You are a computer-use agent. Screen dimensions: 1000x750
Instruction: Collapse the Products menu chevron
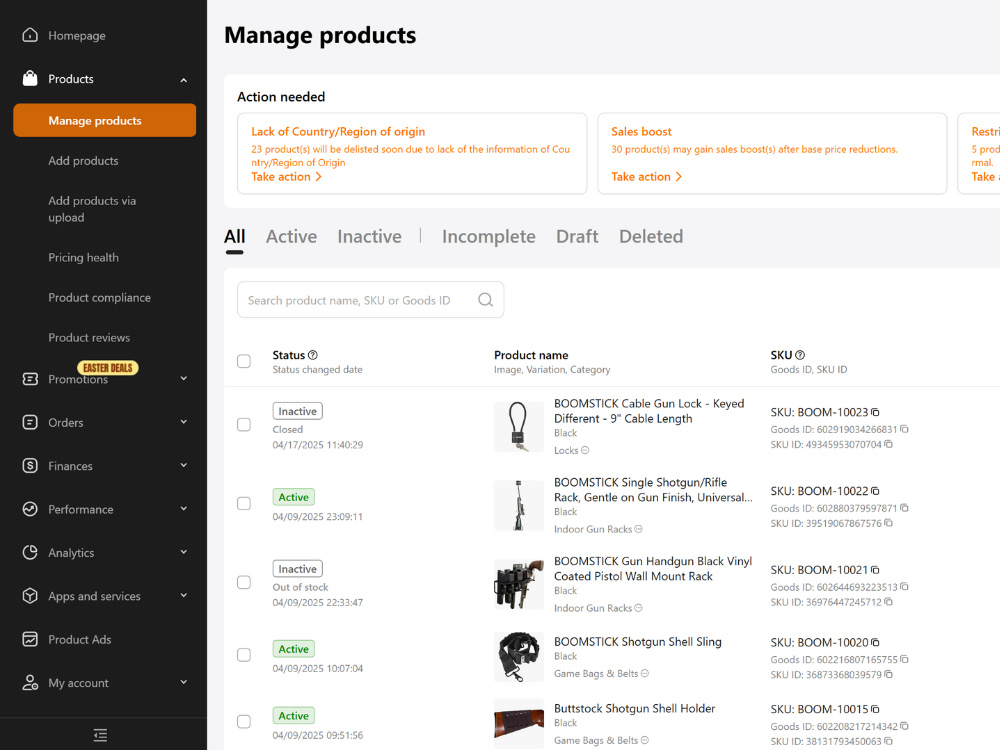point(184,80)
